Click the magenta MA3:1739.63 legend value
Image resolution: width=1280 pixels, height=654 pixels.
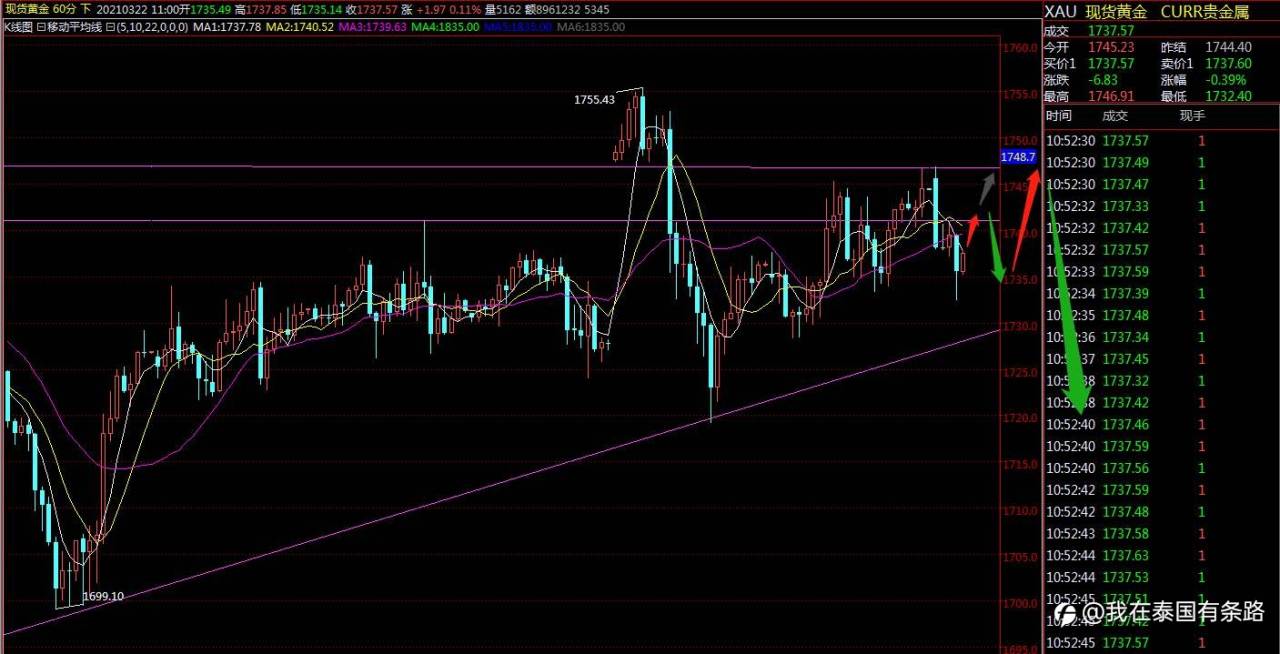372,26
